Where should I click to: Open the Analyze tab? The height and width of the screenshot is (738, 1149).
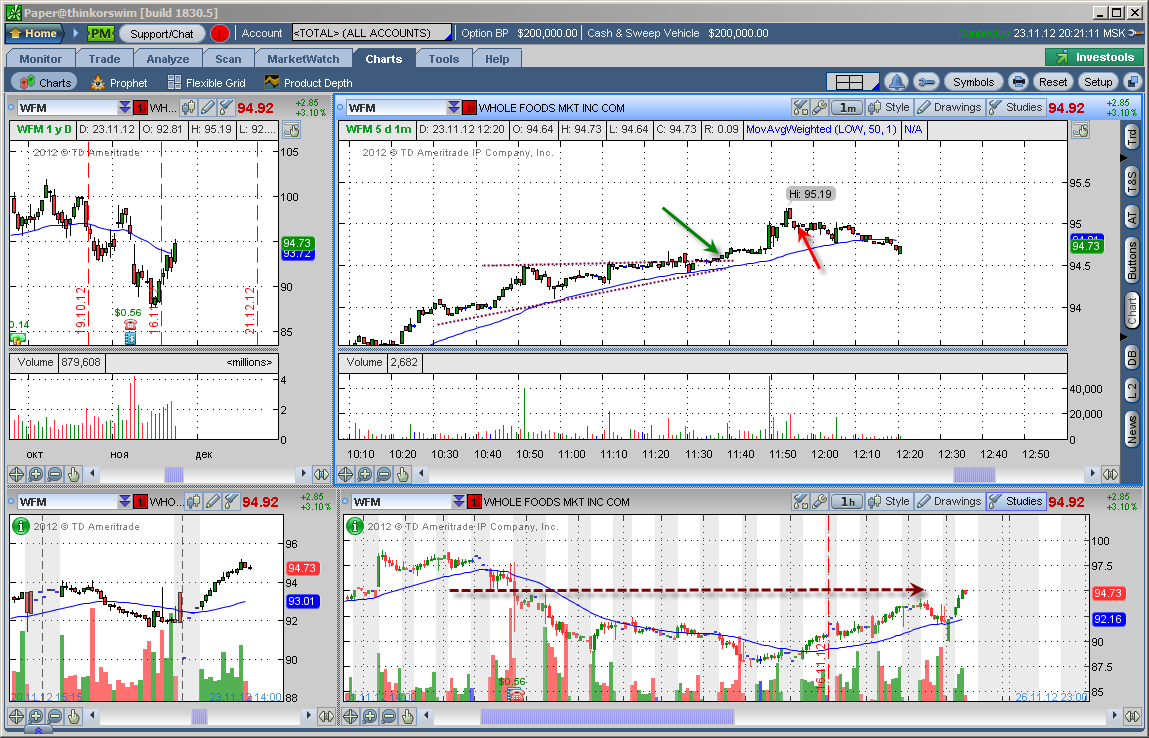168,59
